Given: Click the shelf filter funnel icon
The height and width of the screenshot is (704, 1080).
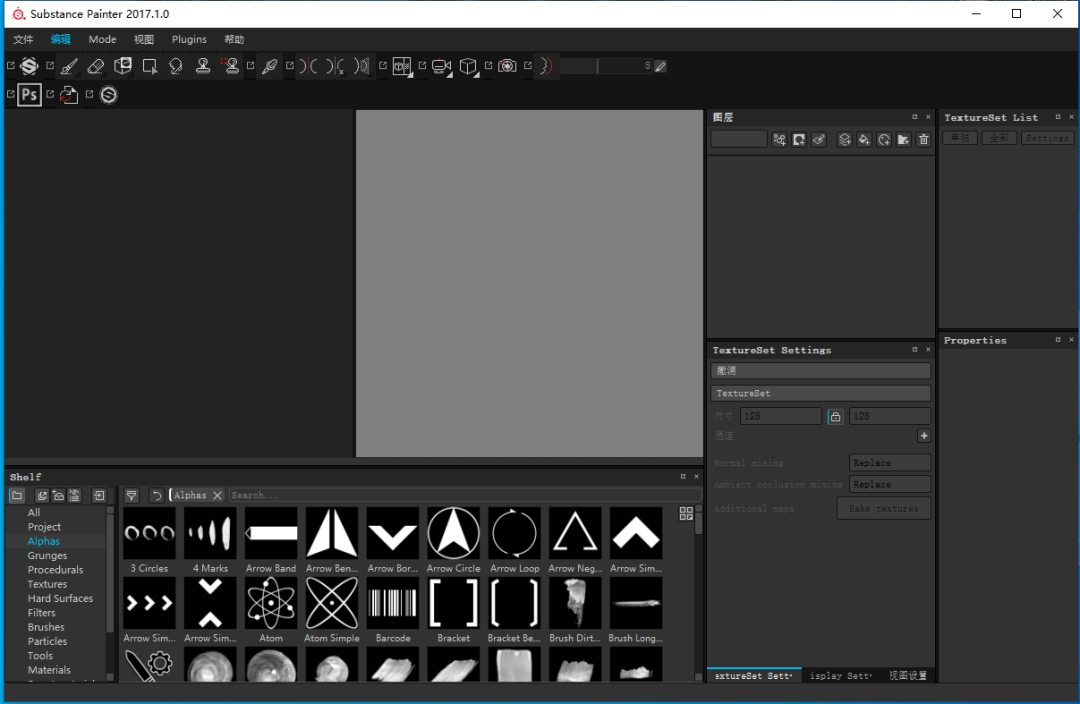Looking at the screenshot, I should pos(132,495).
